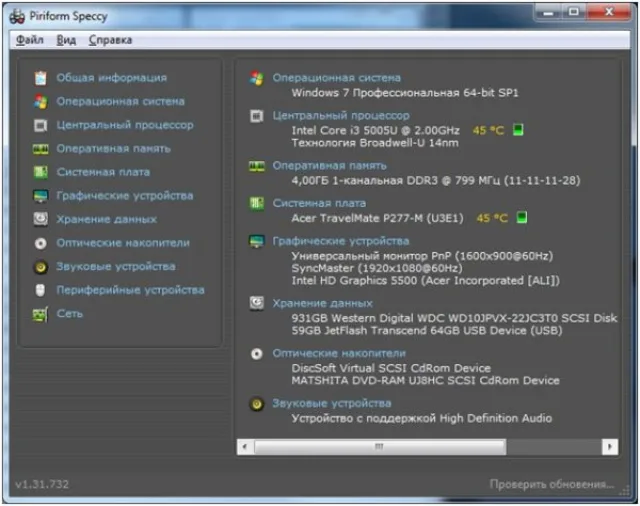
Task: Click the CPU 45 °C temperature value
Action: (489, 131)
